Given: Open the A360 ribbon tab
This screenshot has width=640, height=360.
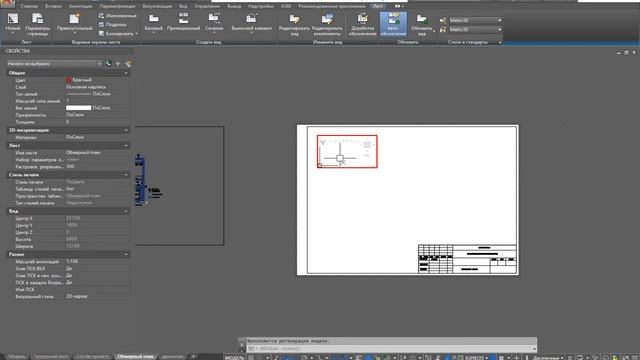Looking at the screenshot, I should (x=286, y=6).
